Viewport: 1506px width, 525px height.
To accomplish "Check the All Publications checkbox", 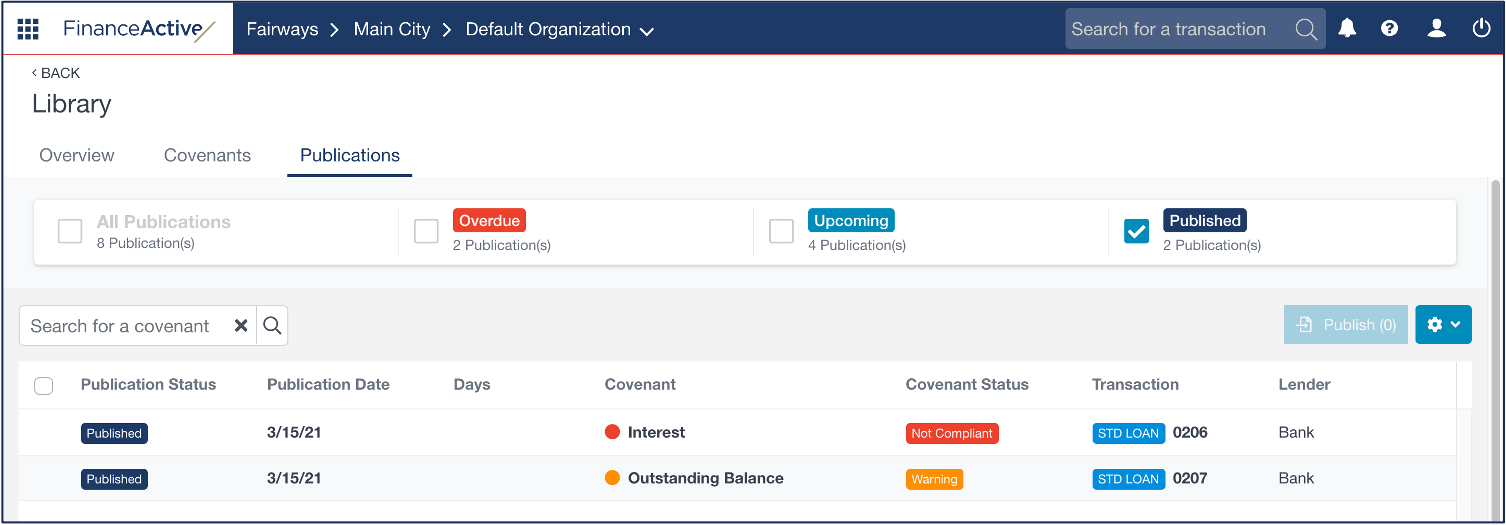I will 70,232.
